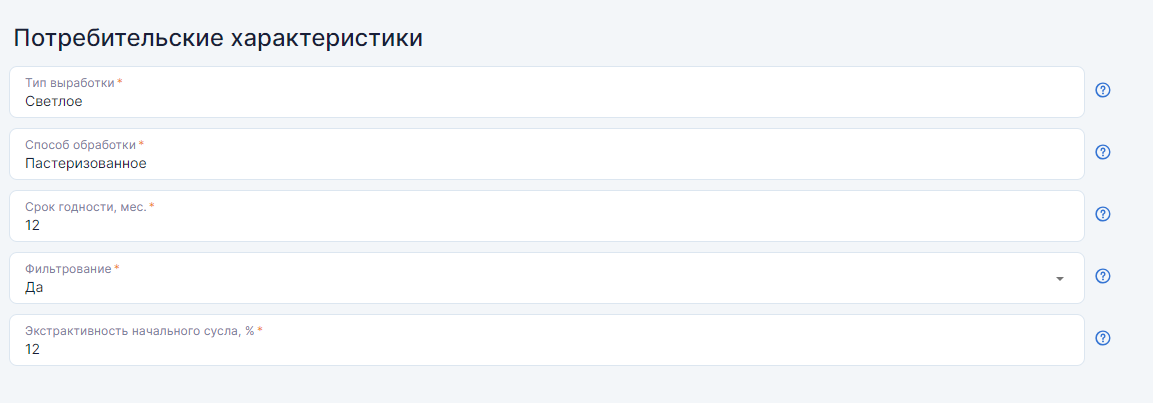Open question-mark icon next to Фильтрование

tap(1102, 276)
